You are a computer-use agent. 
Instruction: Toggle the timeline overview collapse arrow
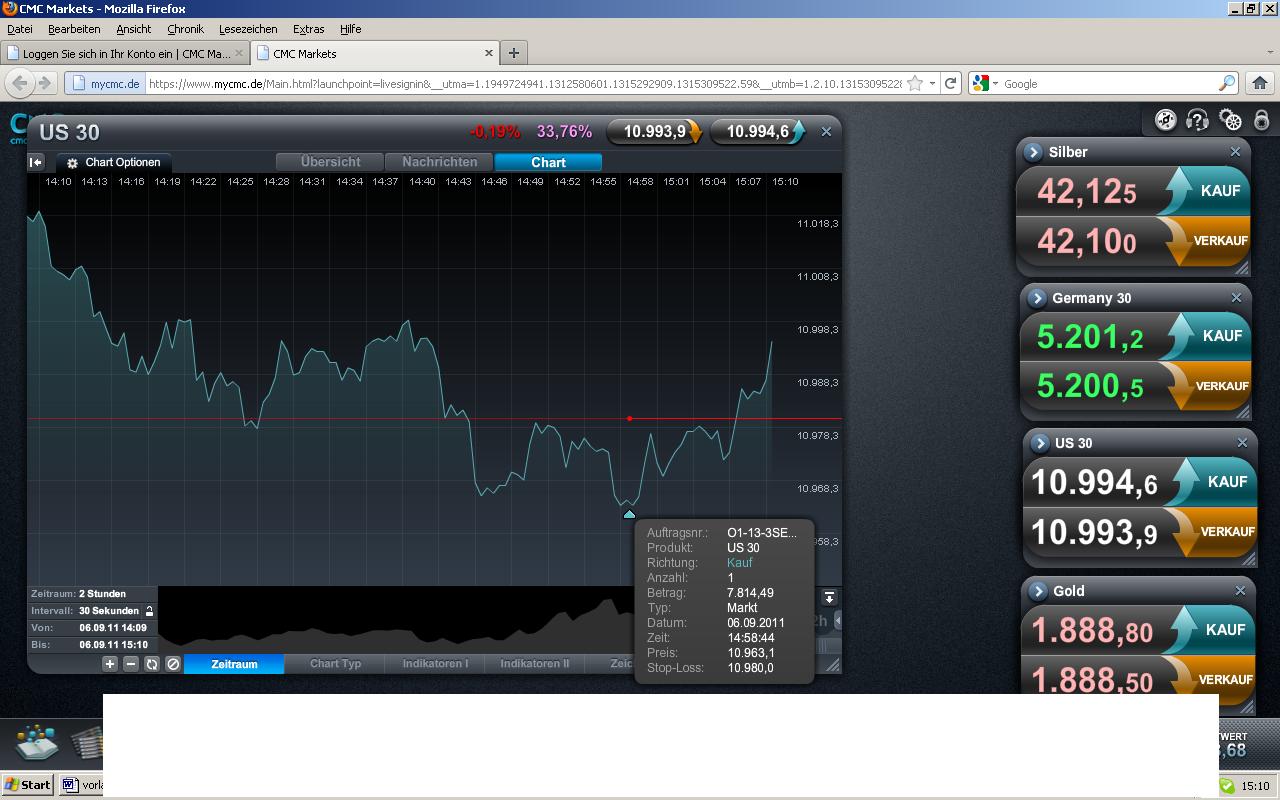[829, 597]
